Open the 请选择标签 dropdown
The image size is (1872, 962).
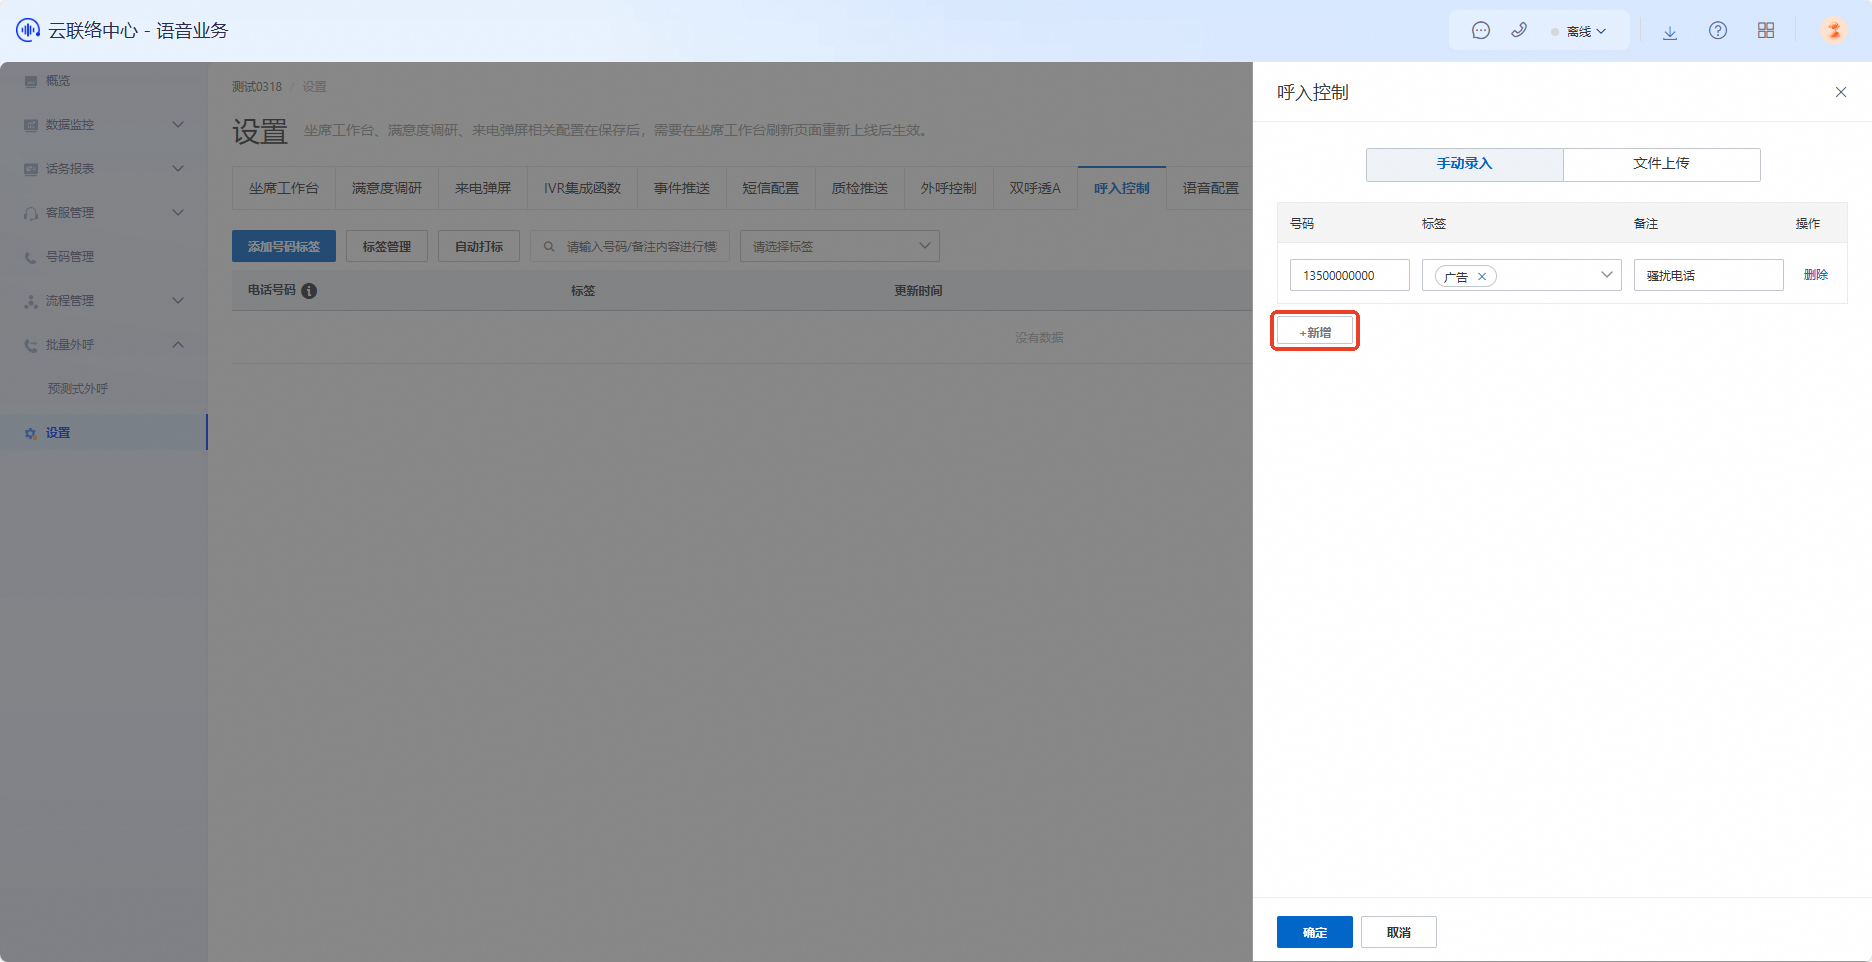tap(840, 246)
